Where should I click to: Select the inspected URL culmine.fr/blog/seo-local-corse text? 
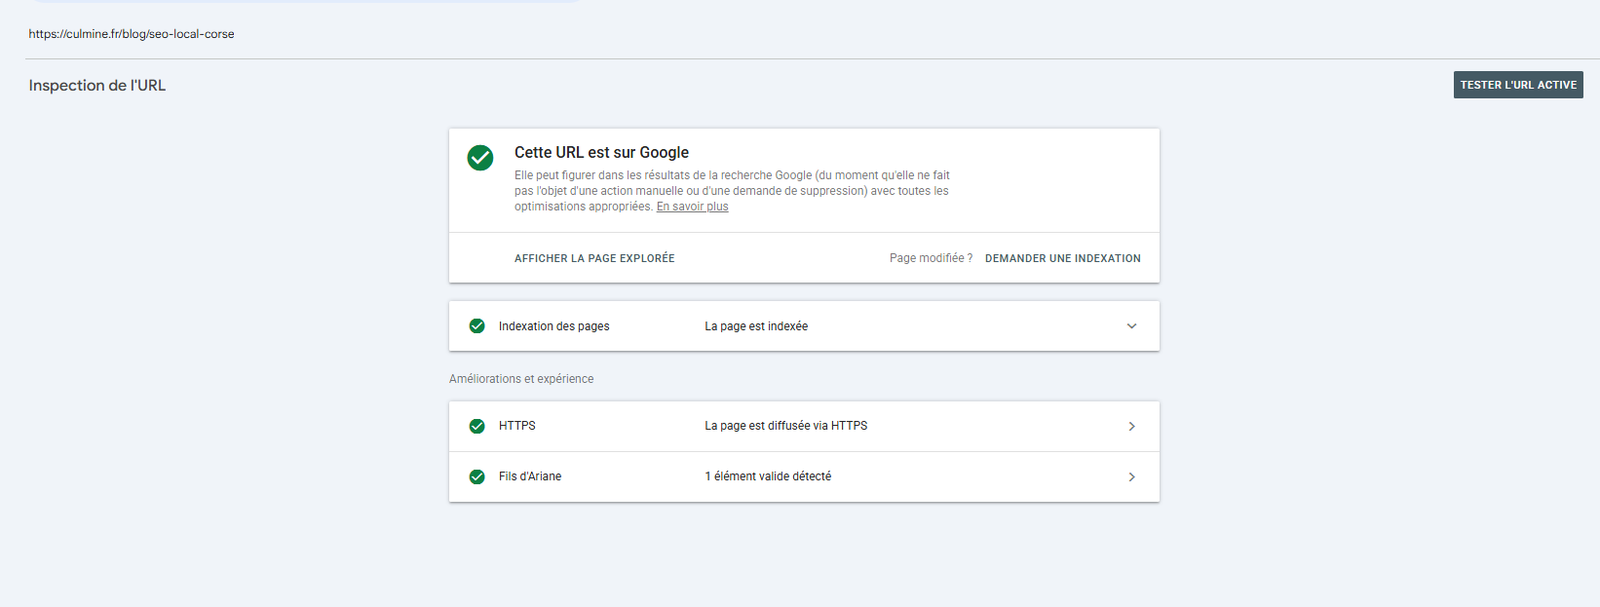coord(131,34)
